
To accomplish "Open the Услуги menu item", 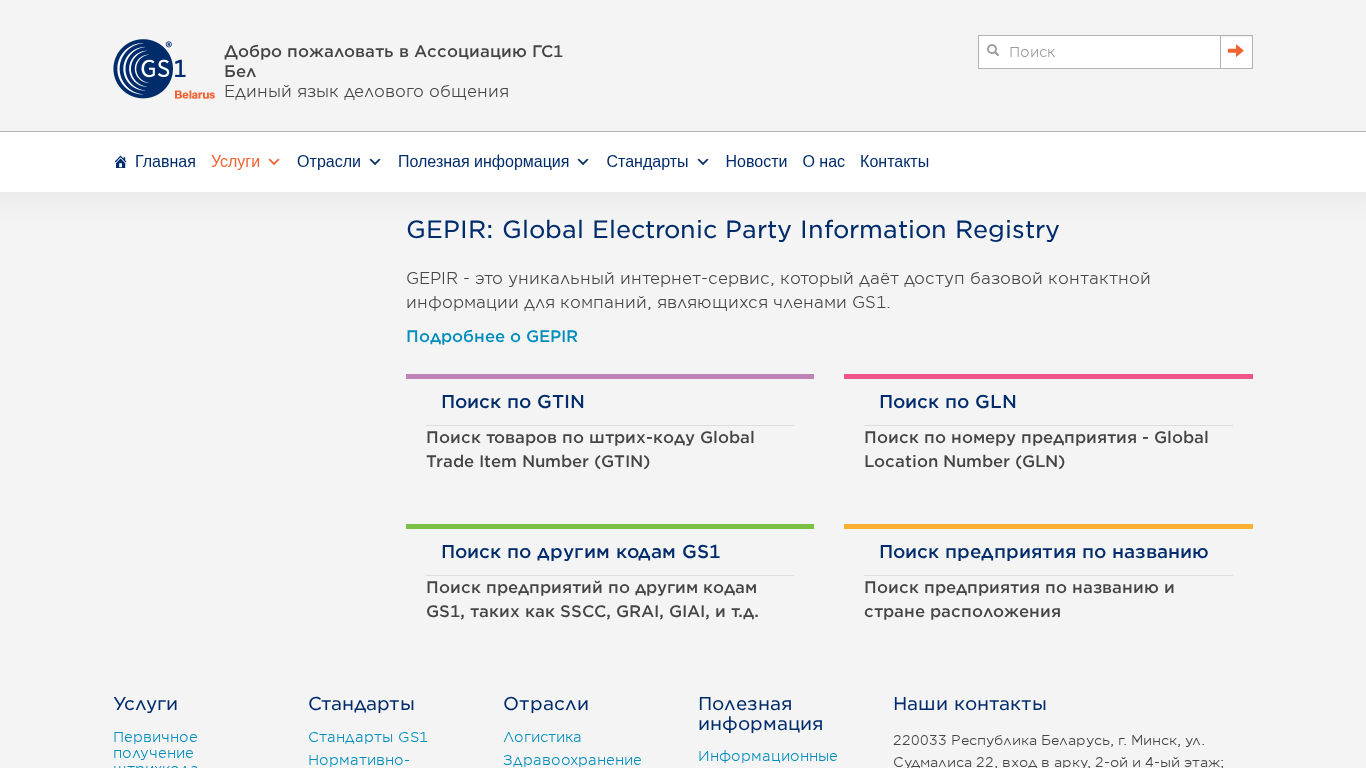I will (x=235, y=162).
